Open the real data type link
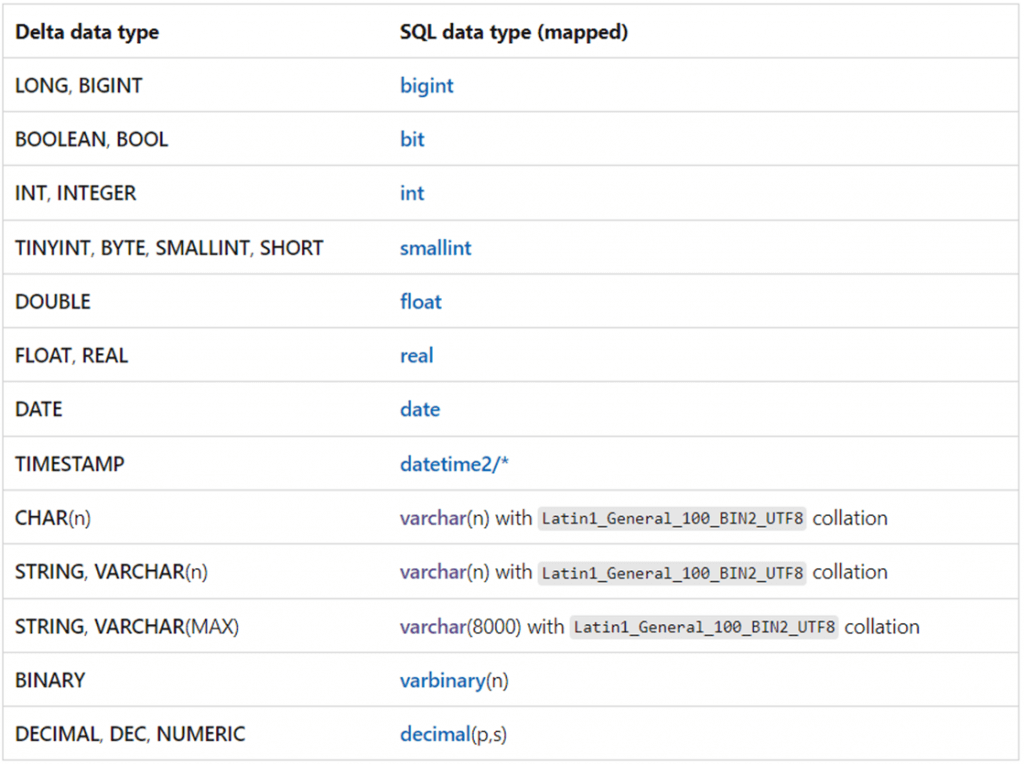The image size is (1024, 764). click(x=416, y=355)
